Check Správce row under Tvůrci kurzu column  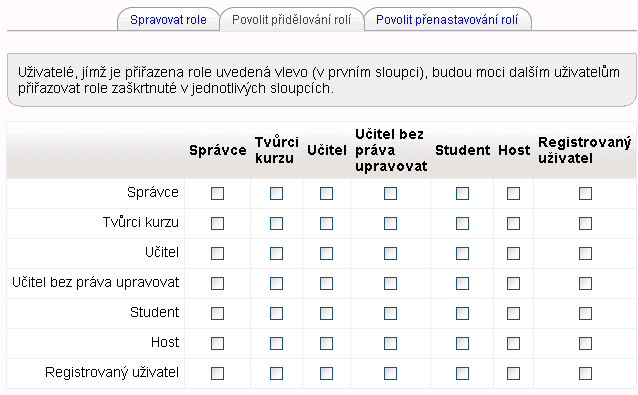pos(276,193)
